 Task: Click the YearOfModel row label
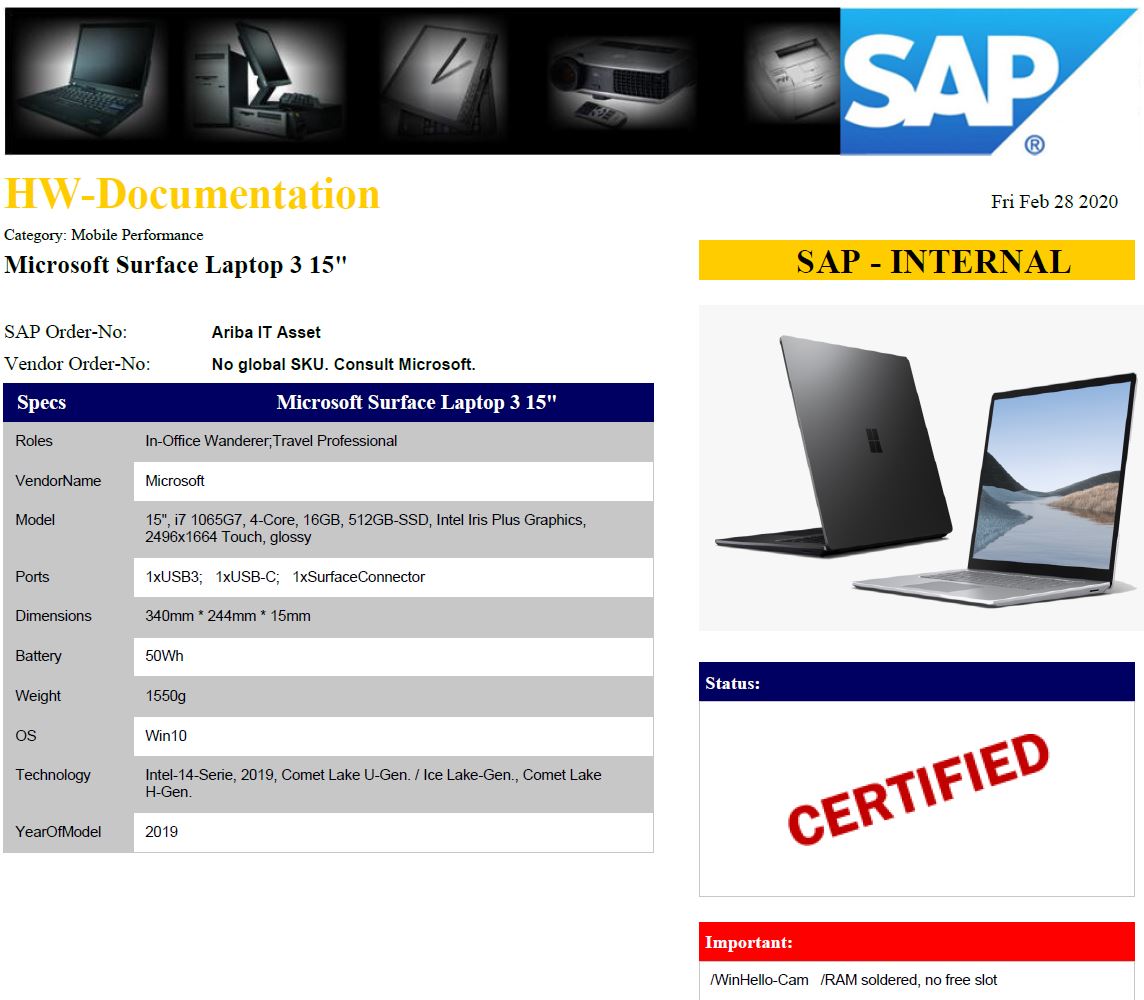click(58, 832)
